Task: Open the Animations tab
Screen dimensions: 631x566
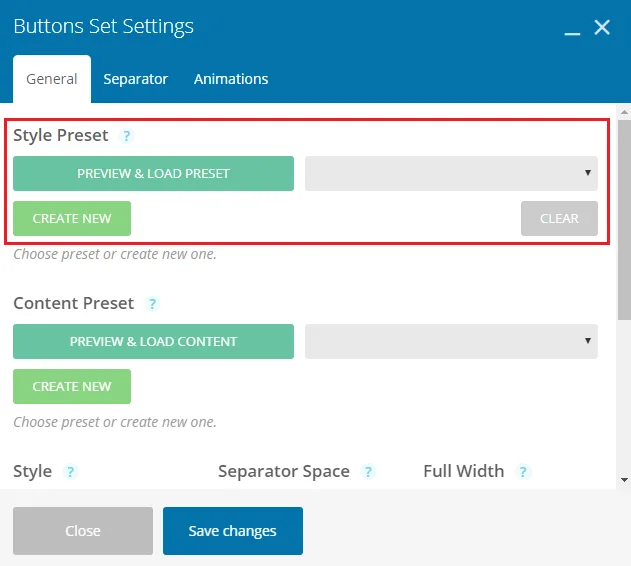Action: pyautogui.click(x=231, y=79)
